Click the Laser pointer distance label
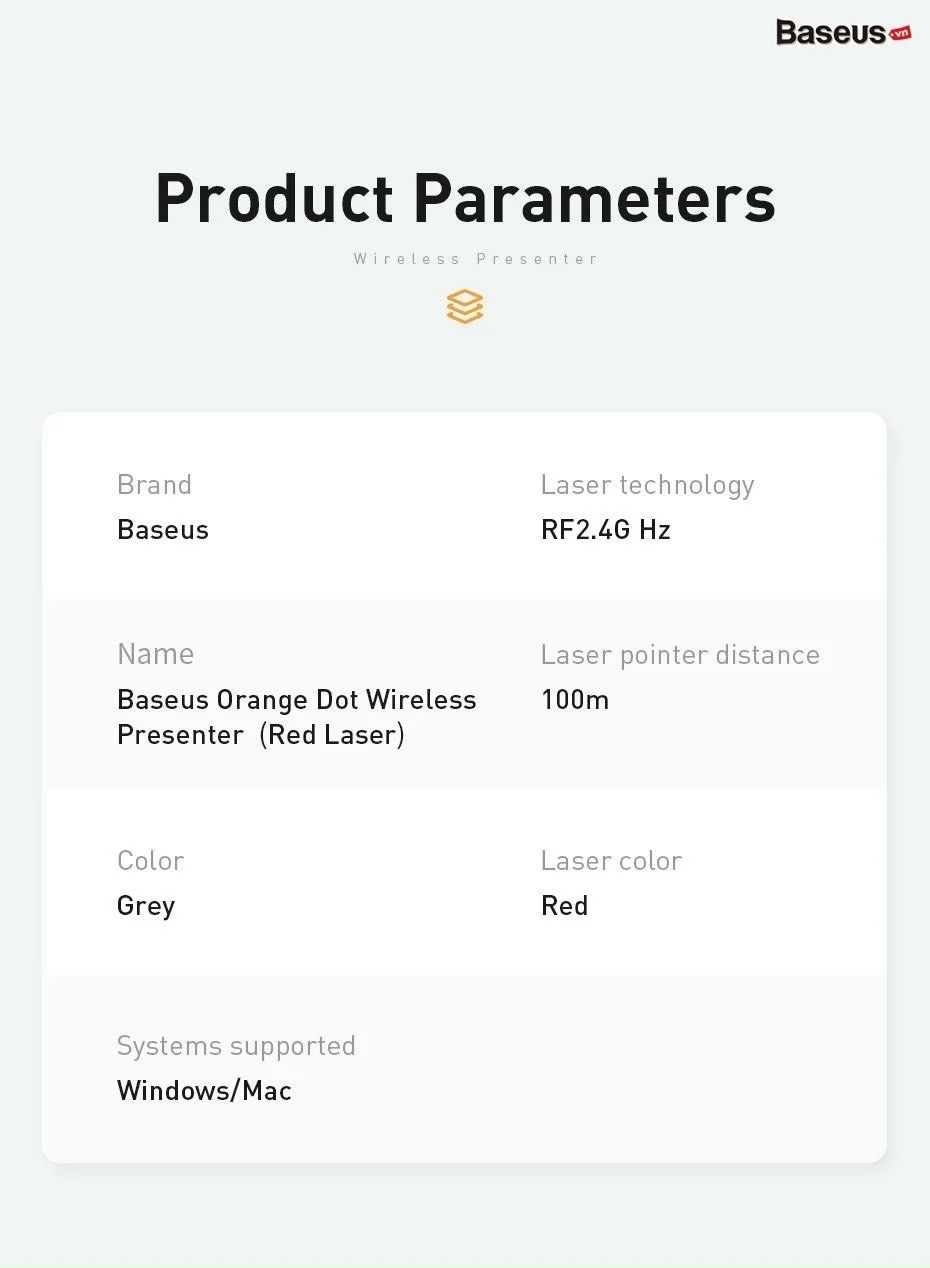 (x=680, y=655)
